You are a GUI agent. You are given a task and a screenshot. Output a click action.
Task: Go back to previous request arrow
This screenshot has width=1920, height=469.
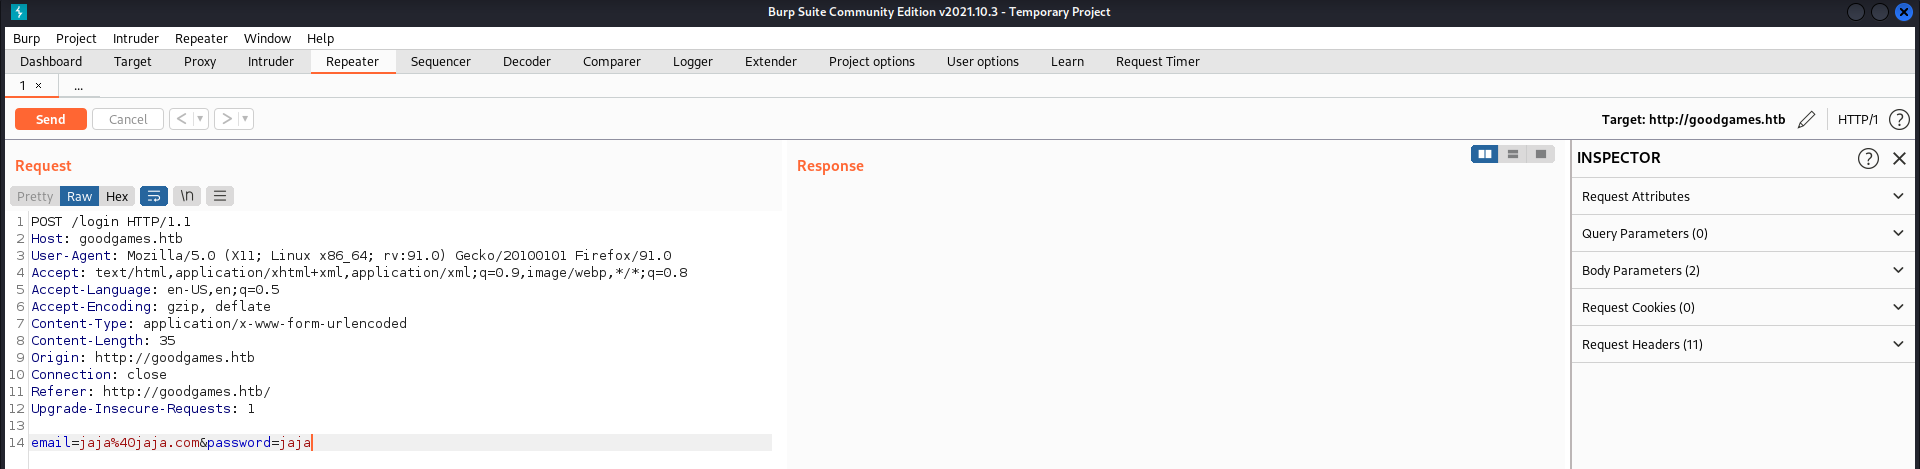(181, 119)
